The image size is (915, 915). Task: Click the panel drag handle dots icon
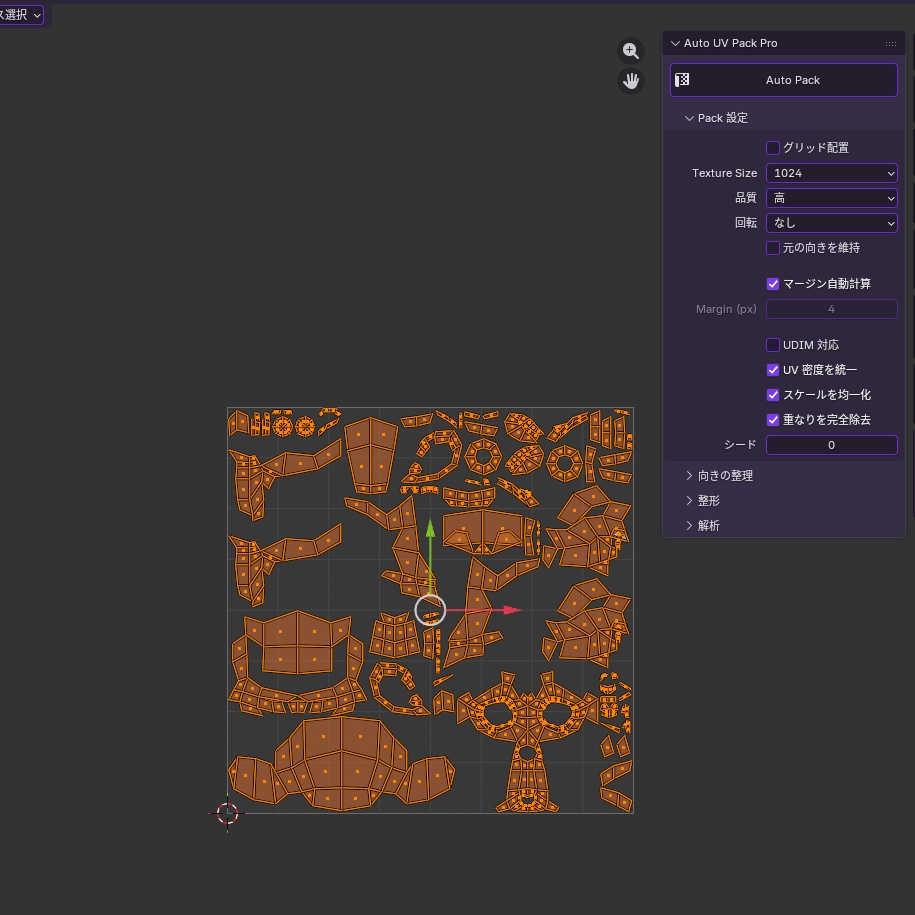[890, 44]
